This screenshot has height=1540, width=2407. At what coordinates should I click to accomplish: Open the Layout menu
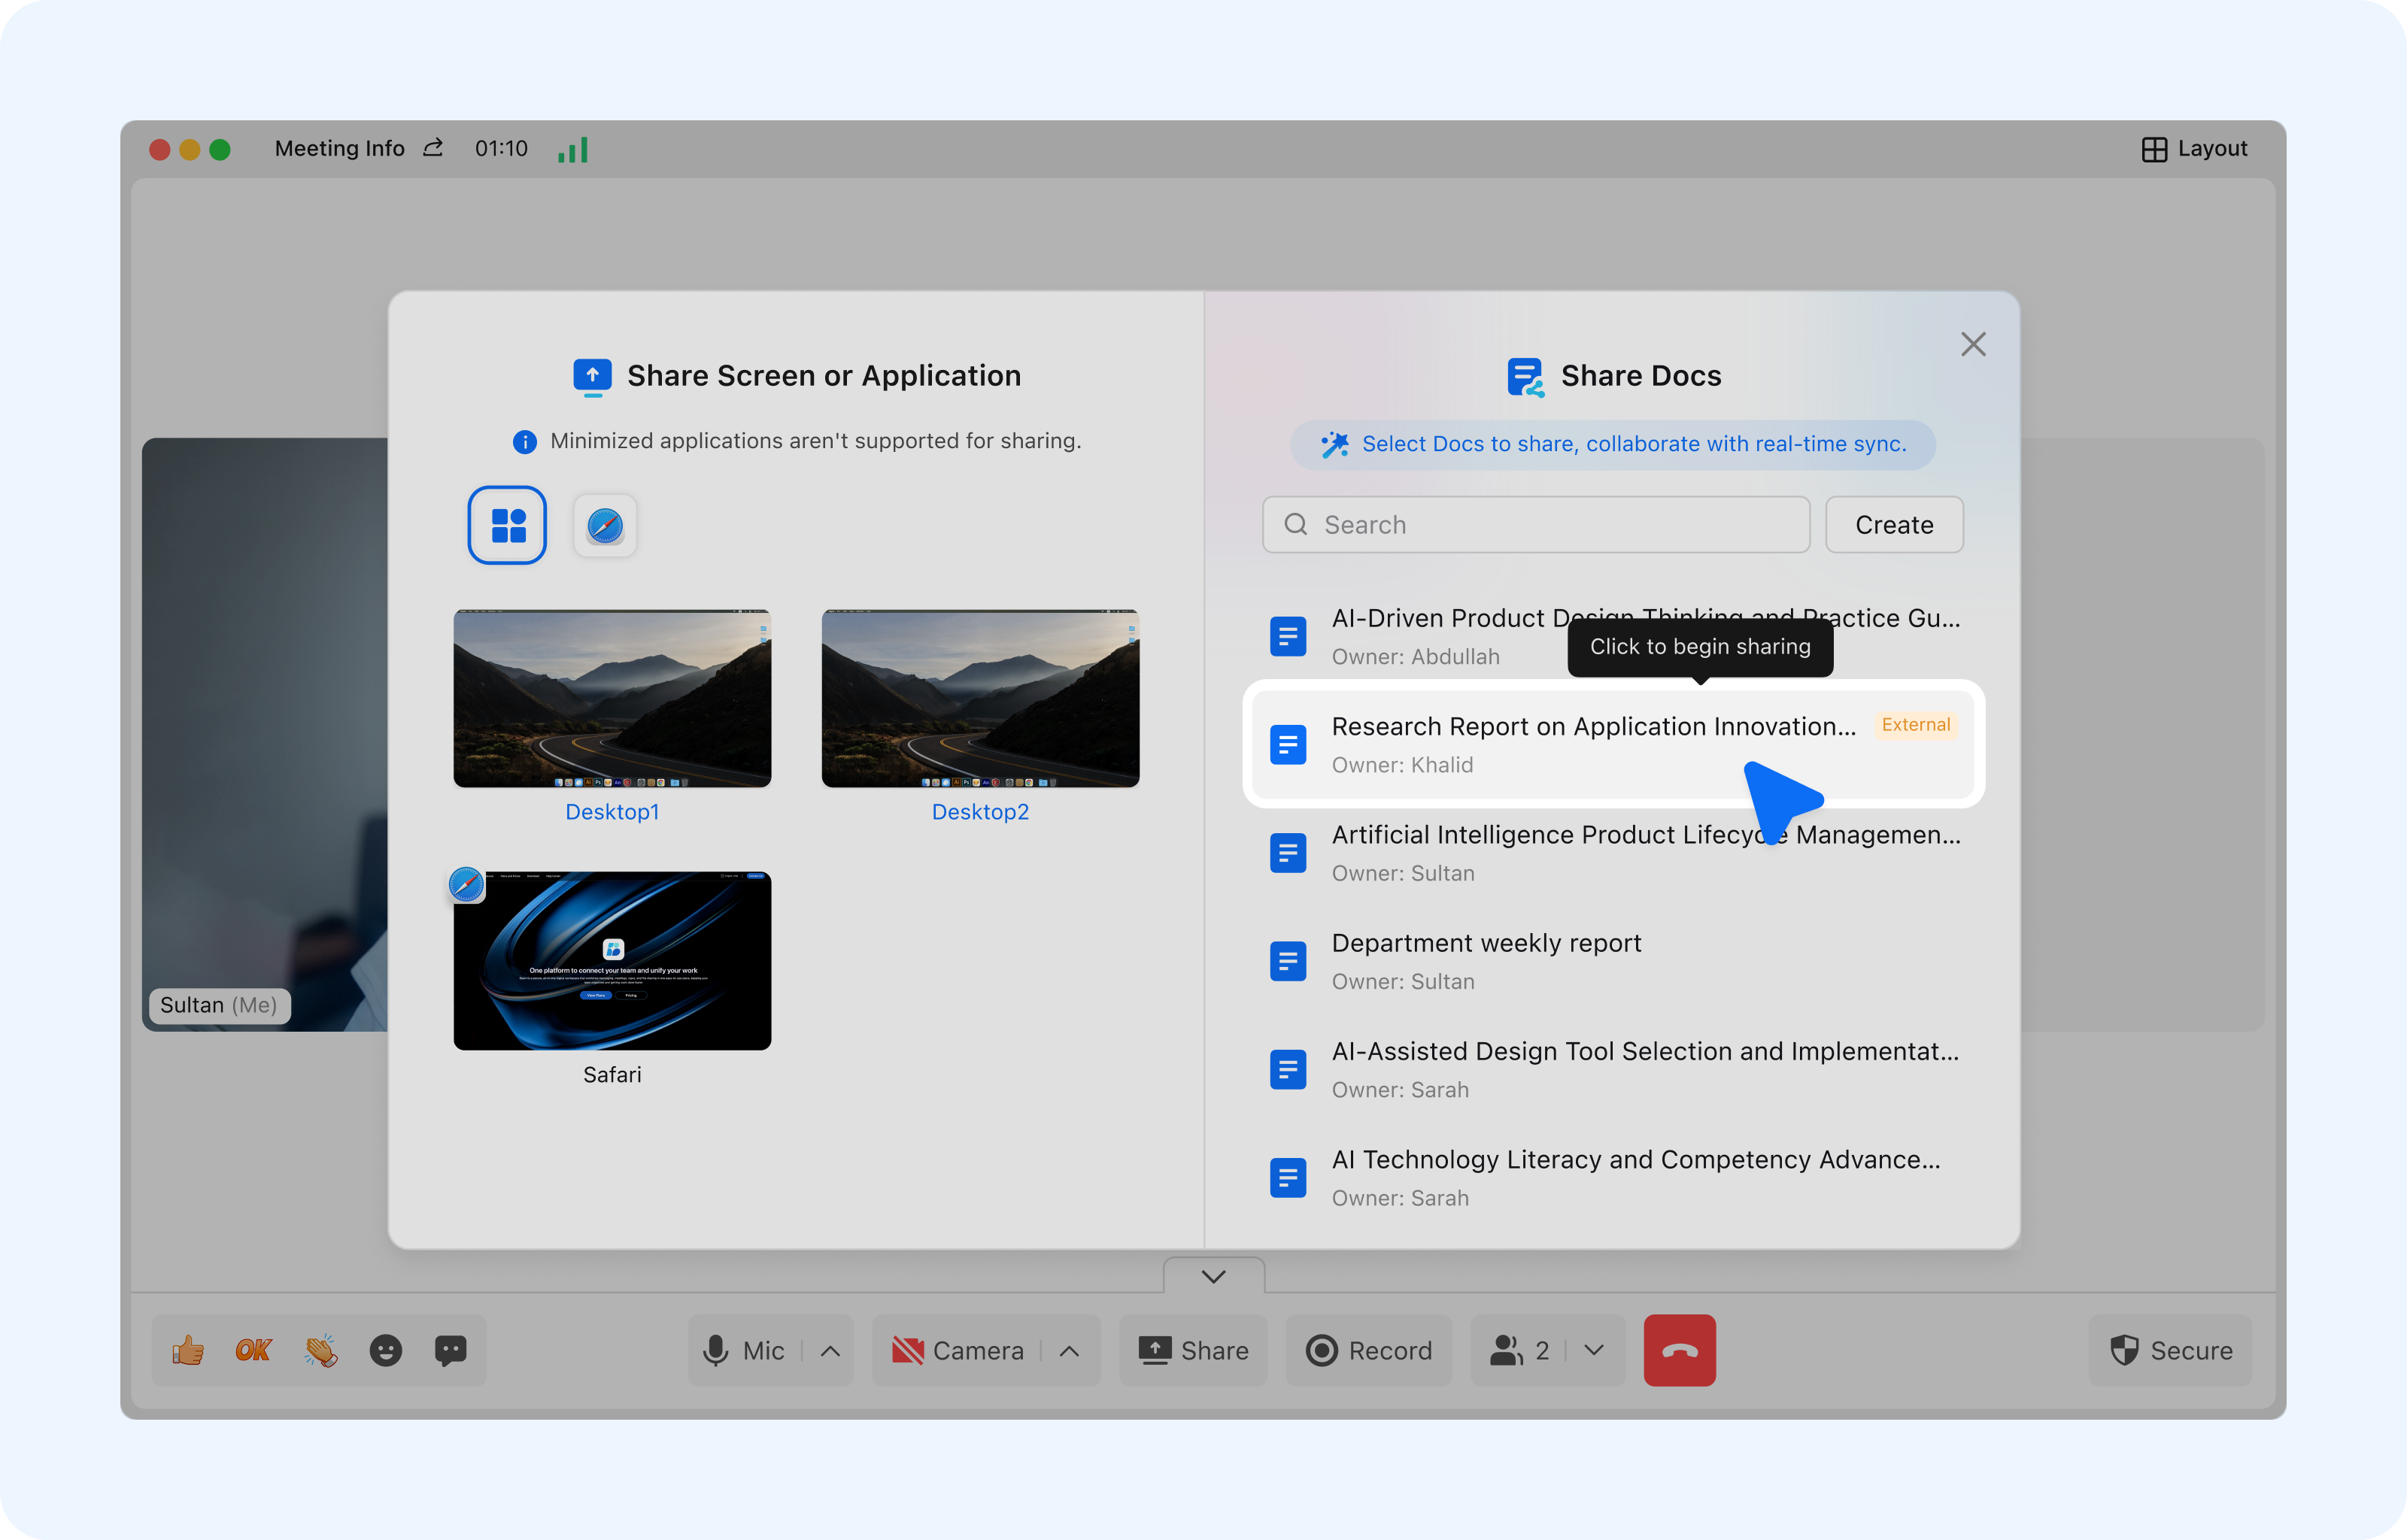[2195, 149]
